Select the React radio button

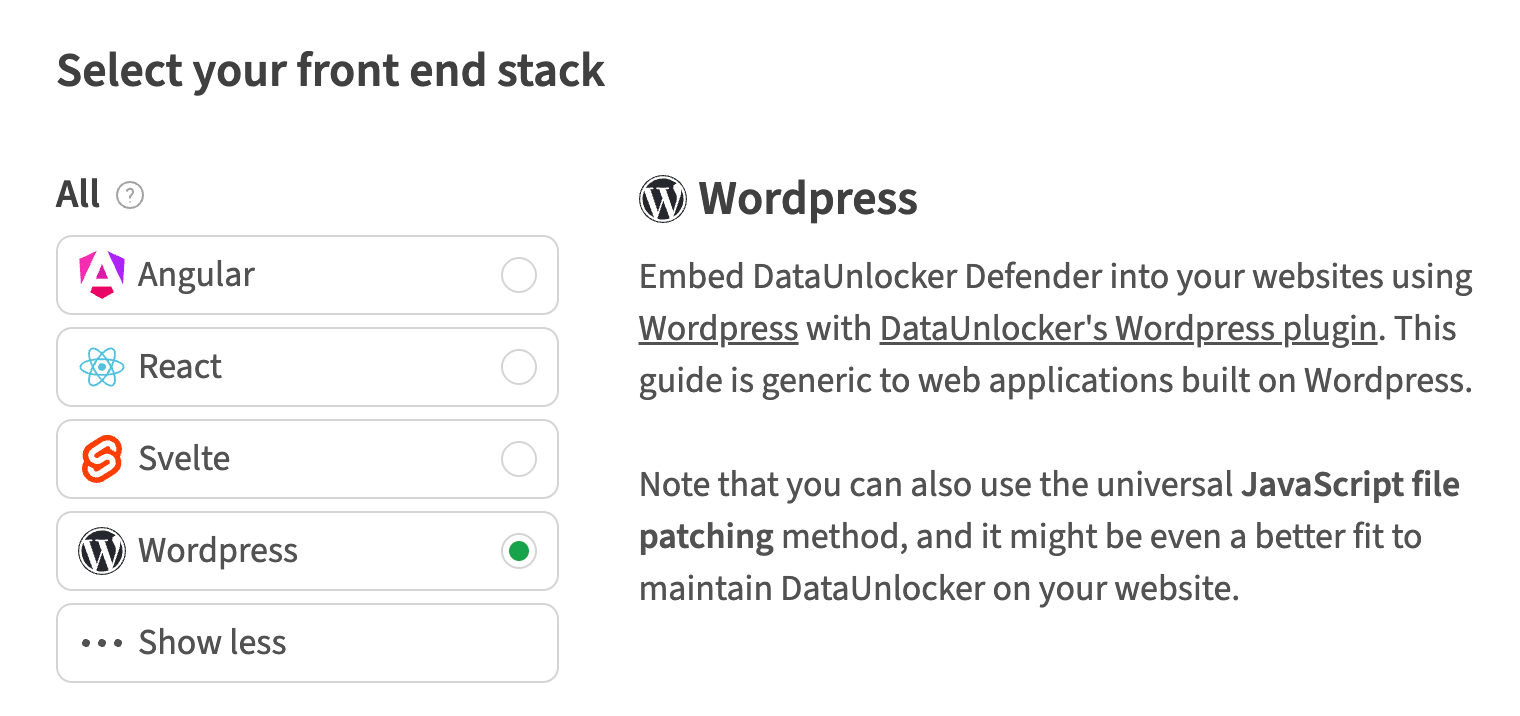point(518,366)
